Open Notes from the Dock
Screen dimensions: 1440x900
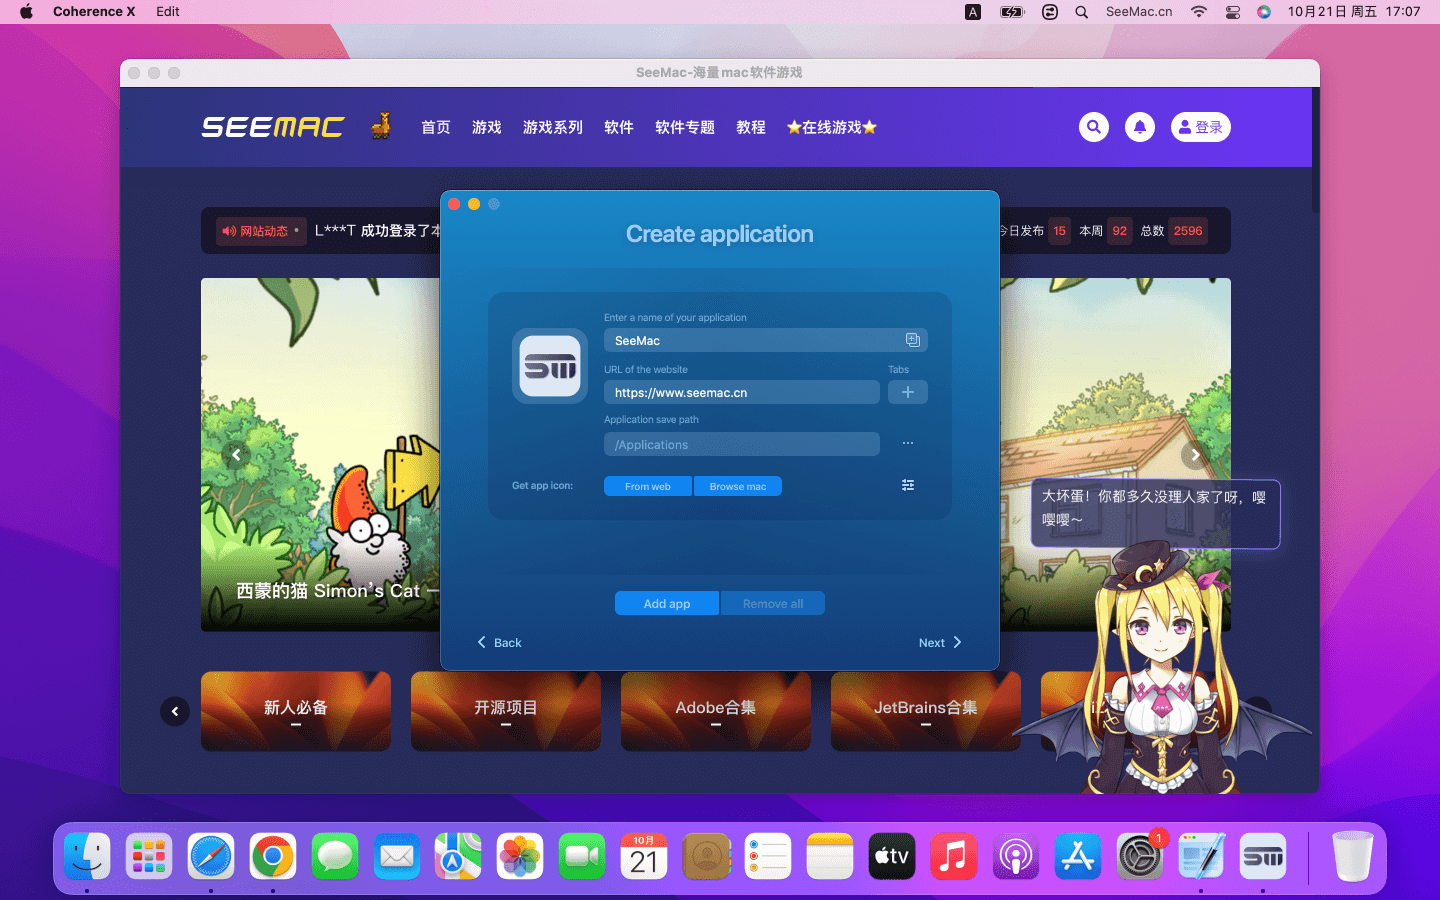click(830, 857)
